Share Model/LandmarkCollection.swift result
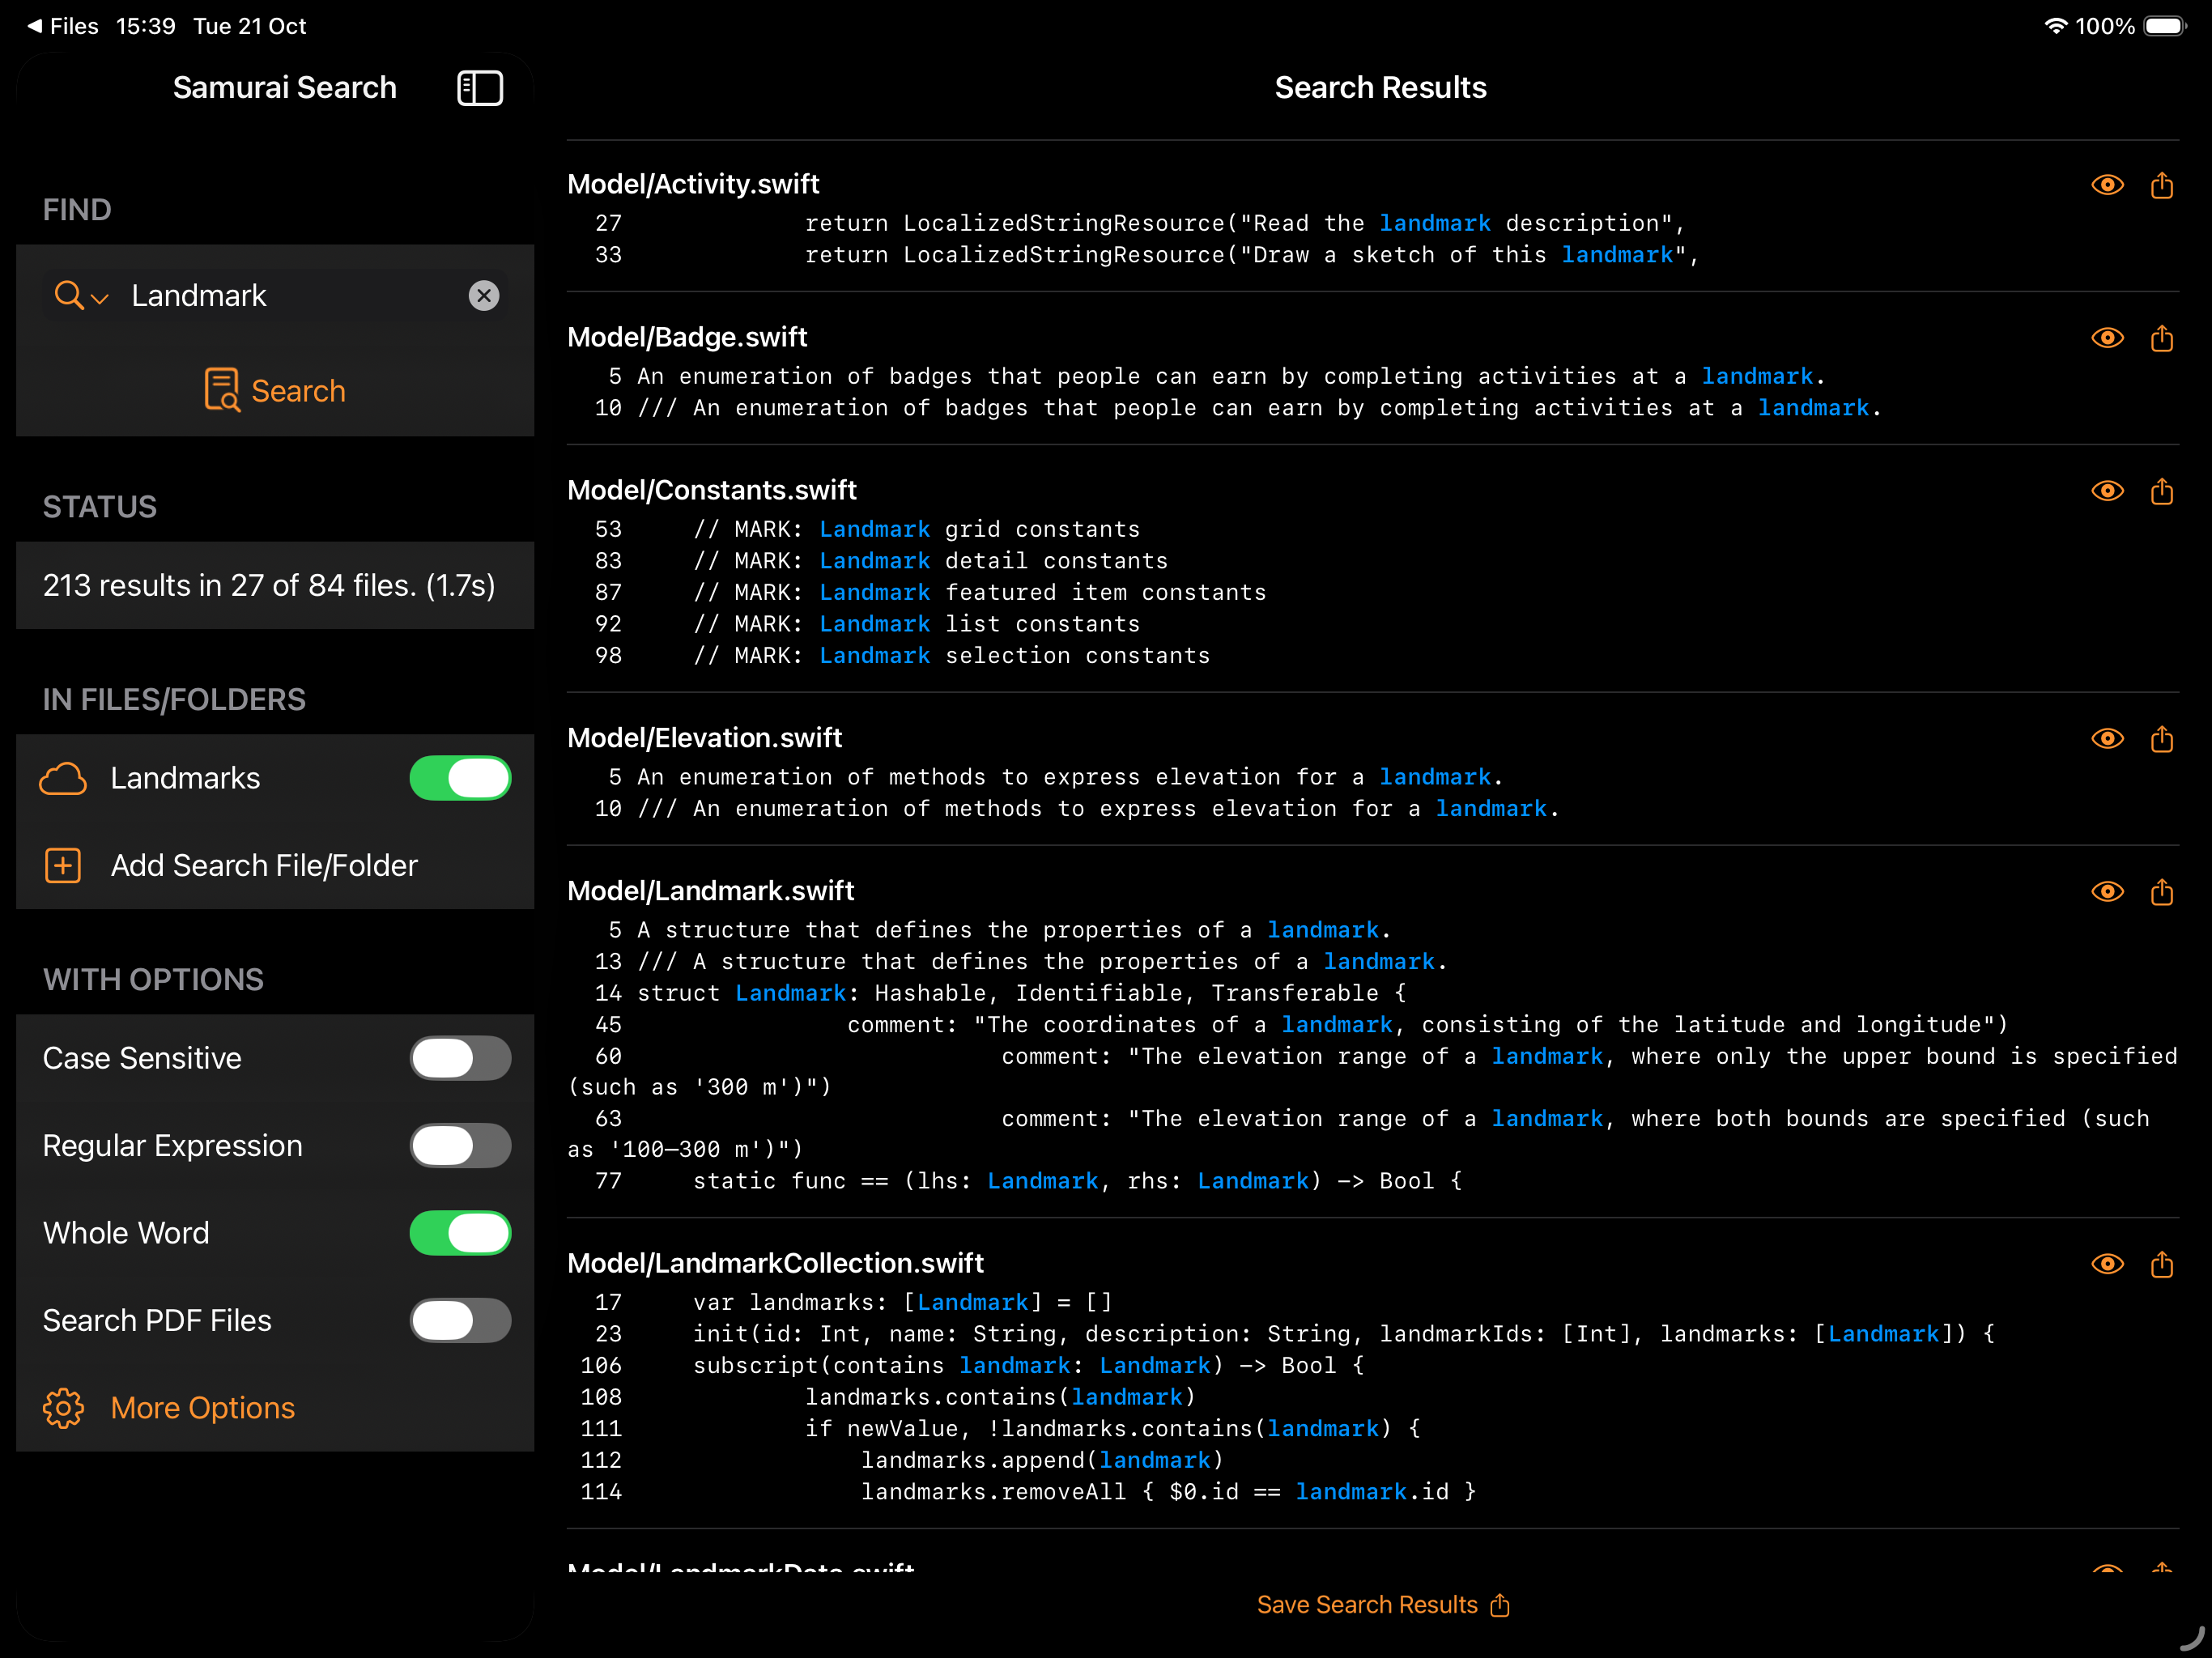Screen dimensions: 2212x1658 point(2162,1264)
